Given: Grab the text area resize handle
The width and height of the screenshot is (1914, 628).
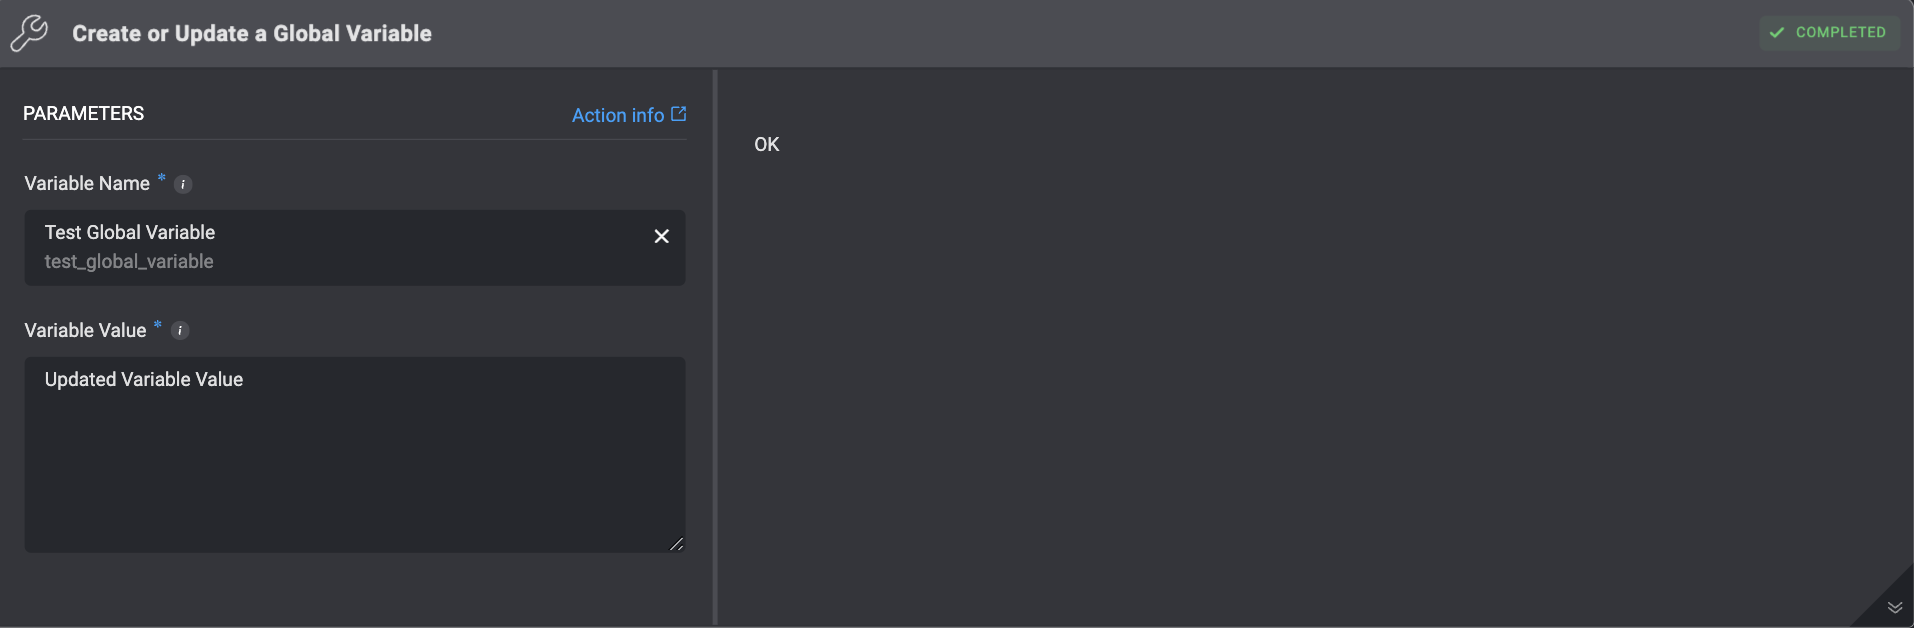Looking at the screenshot, I should coord(677,544).
